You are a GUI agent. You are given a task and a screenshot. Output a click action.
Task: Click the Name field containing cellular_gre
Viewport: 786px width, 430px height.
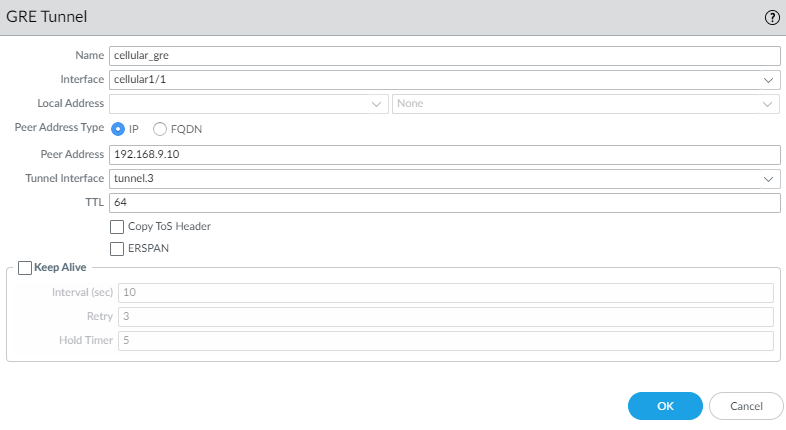point(444,56)
